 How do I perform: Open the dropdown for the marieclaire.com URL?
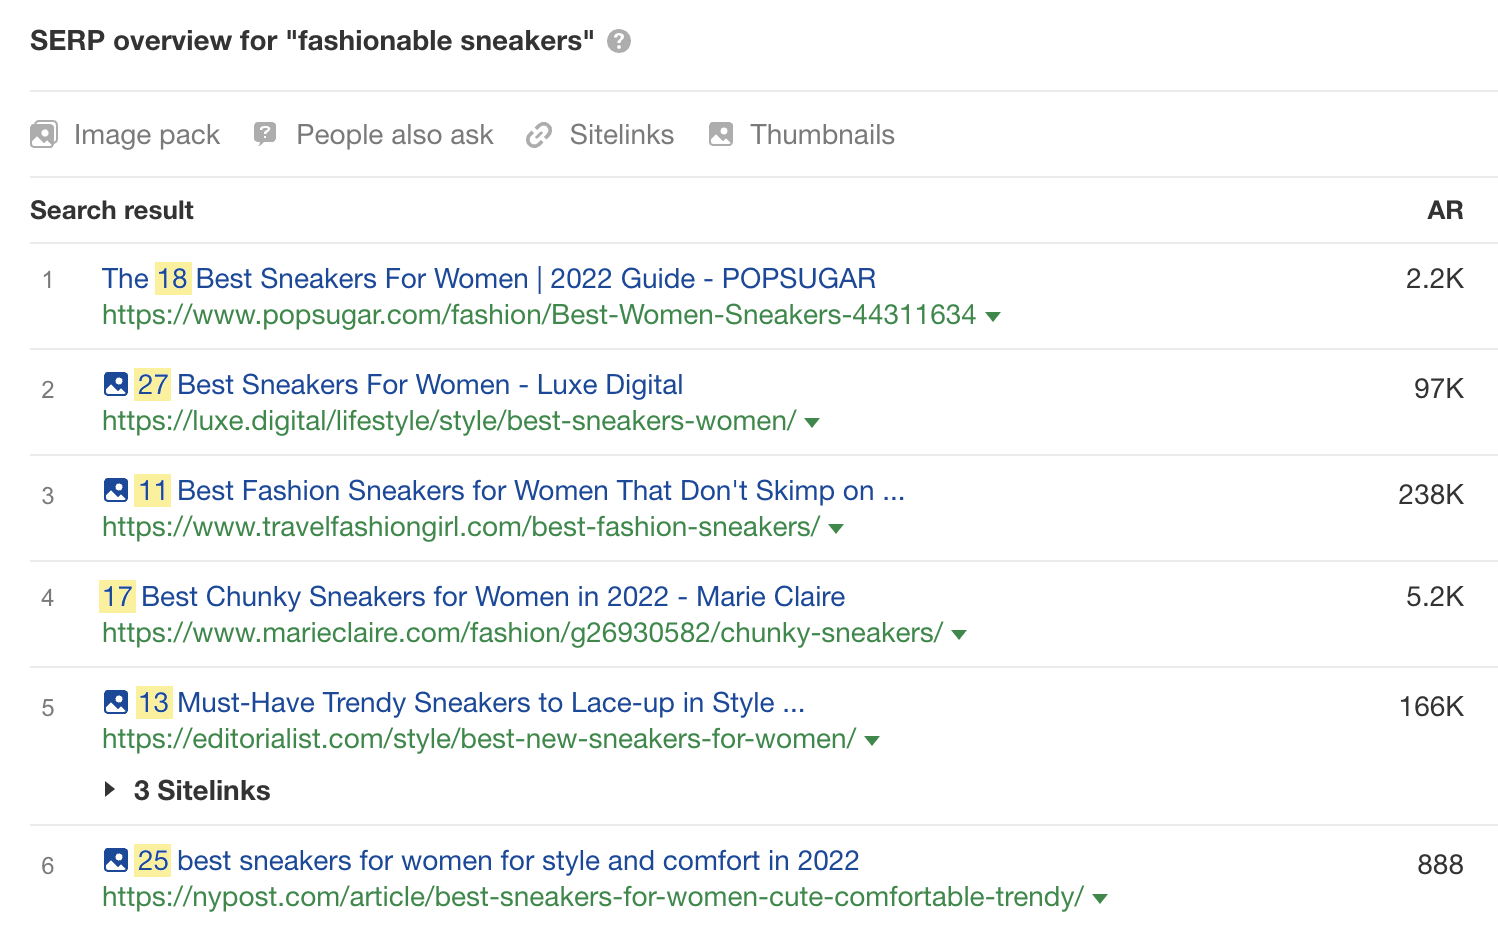pyautogui.click(x=958, y=633)
